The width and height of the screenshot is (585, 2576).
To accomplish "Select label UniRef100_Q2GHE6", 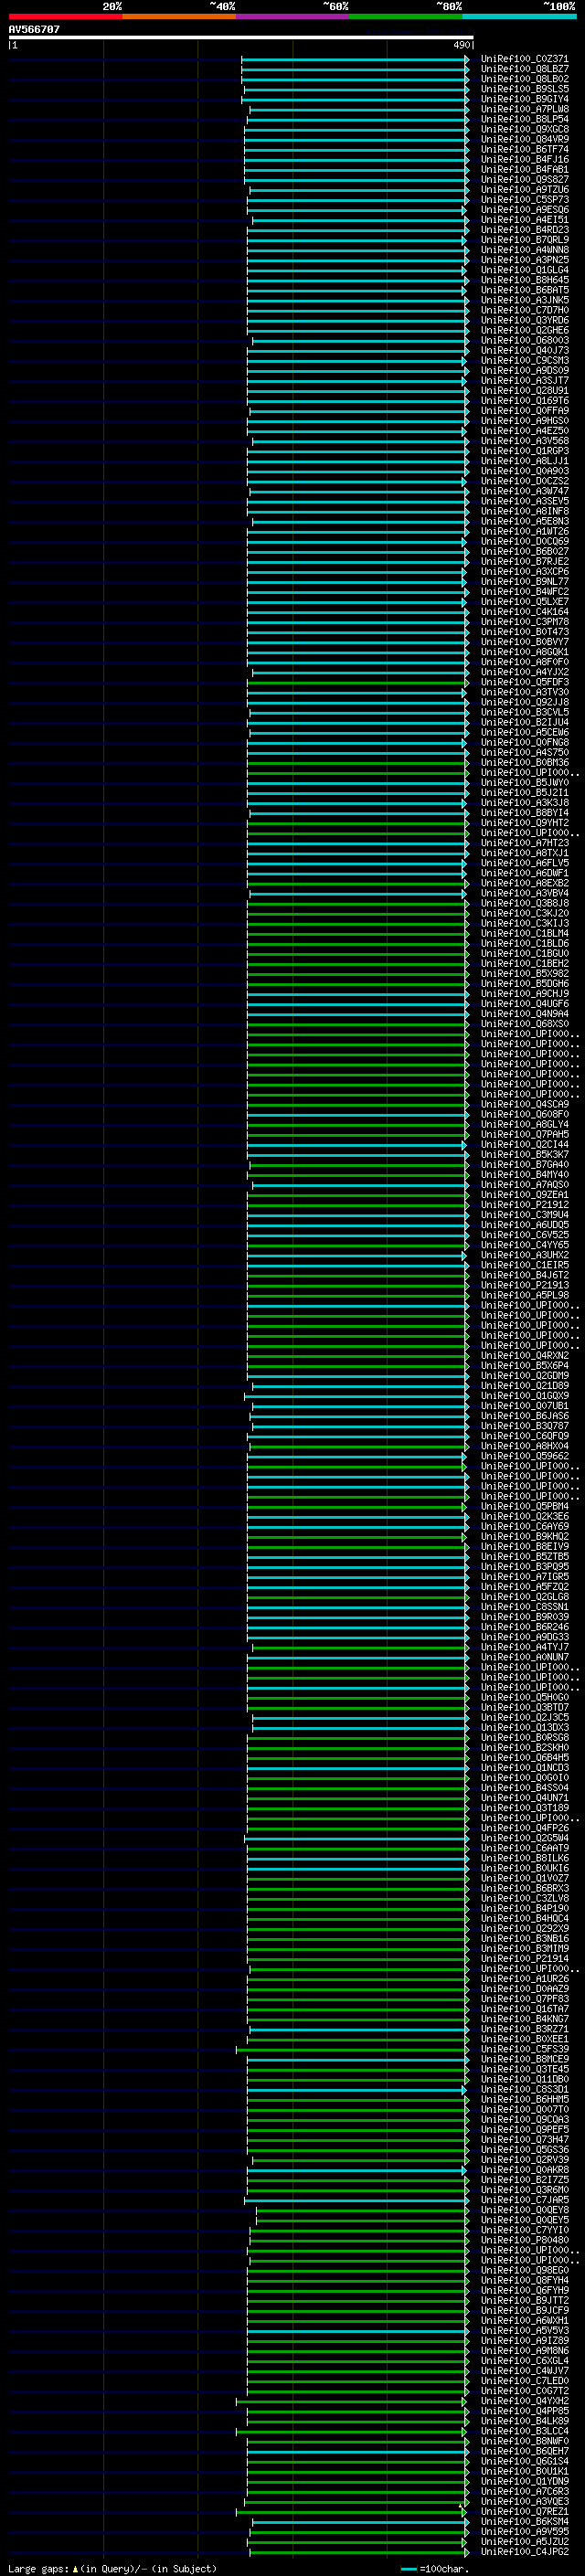I will click(x=524, y=330).
